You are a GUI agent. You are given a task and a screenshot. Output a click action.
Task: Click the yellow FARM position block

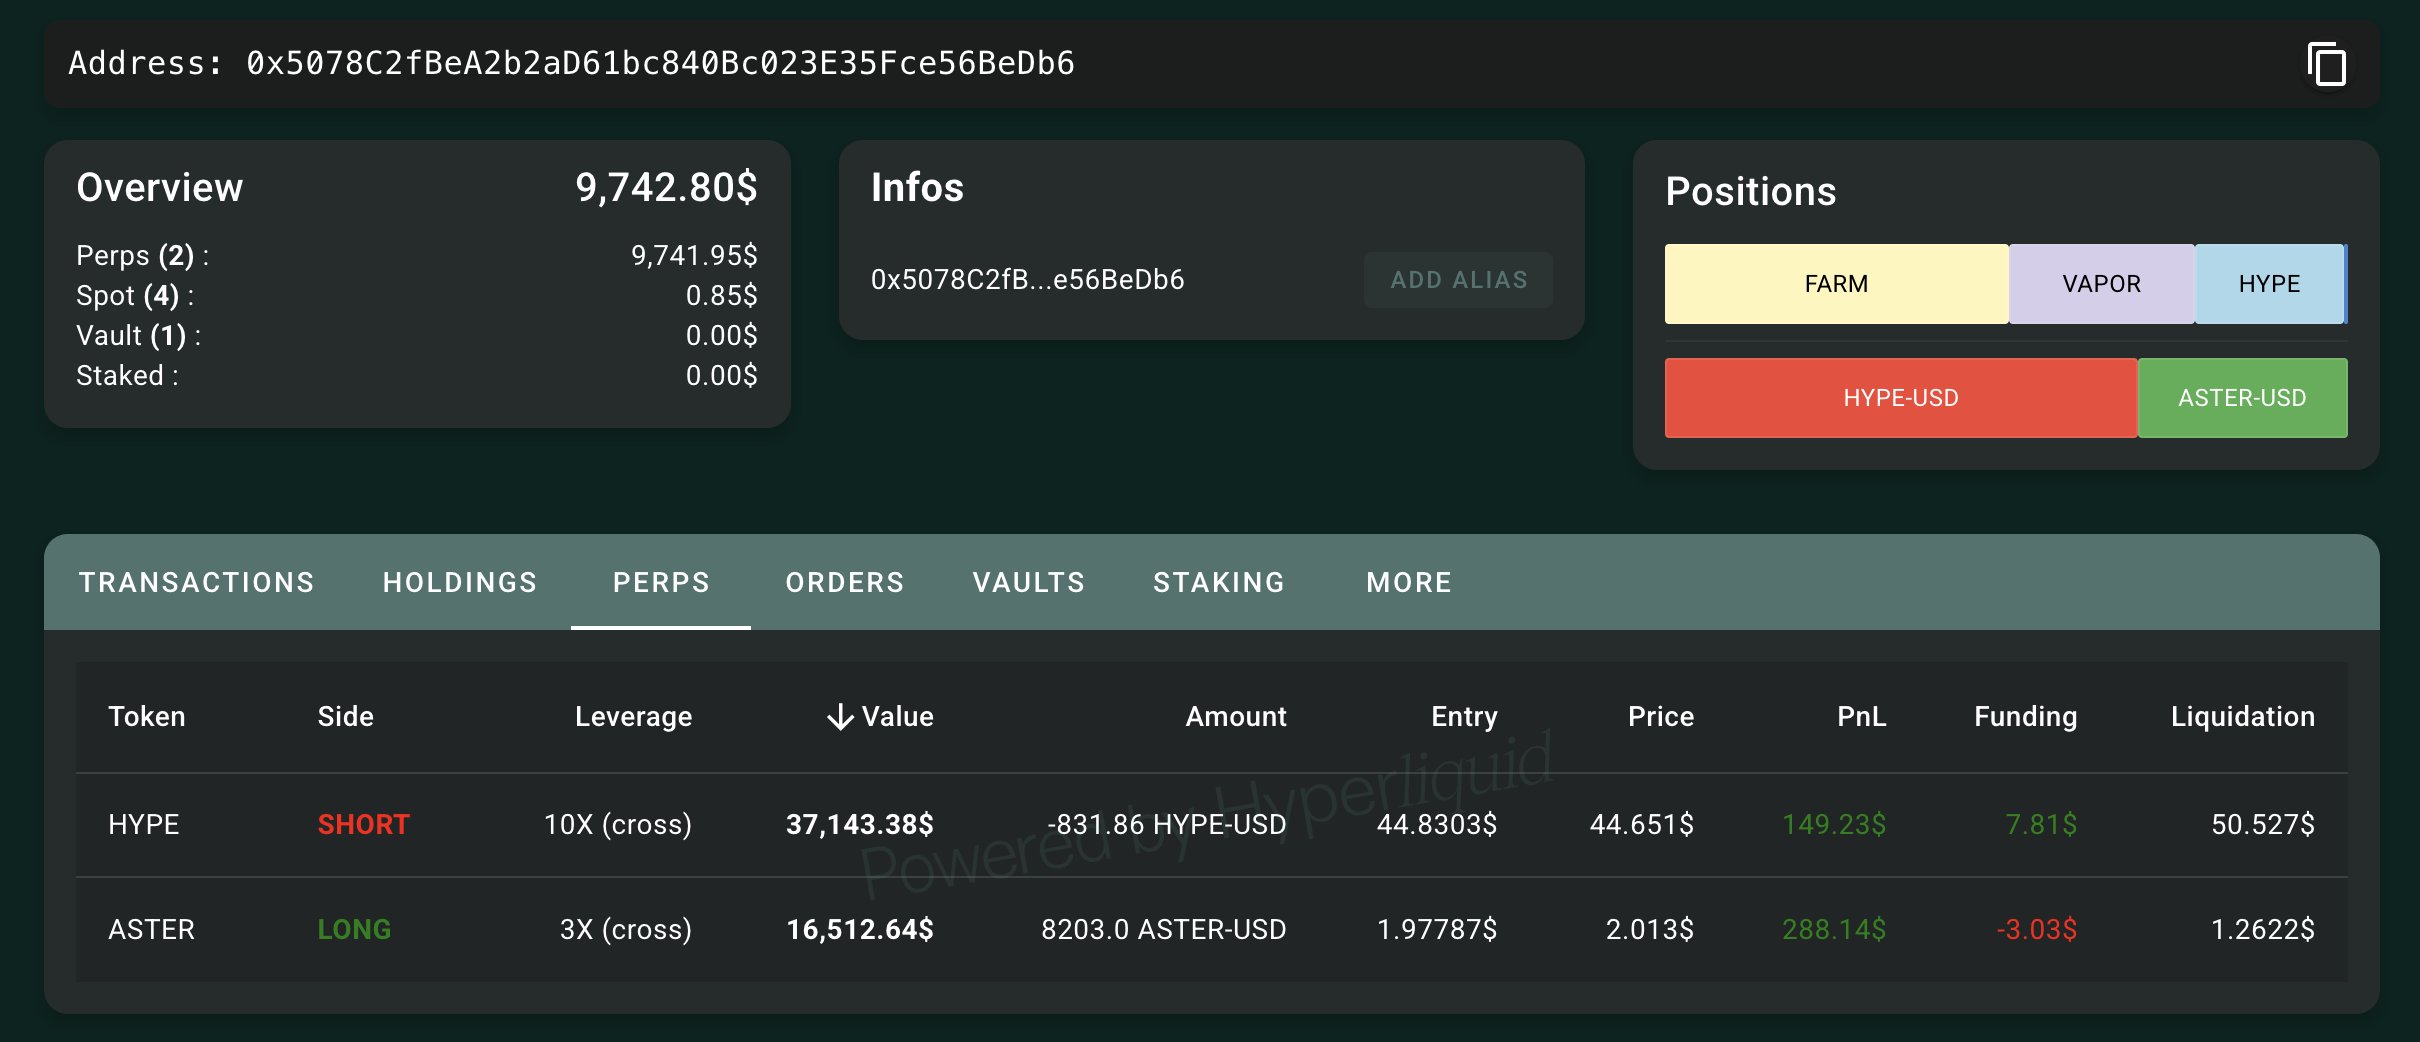pyautogui.click(x=1836, y=284)
